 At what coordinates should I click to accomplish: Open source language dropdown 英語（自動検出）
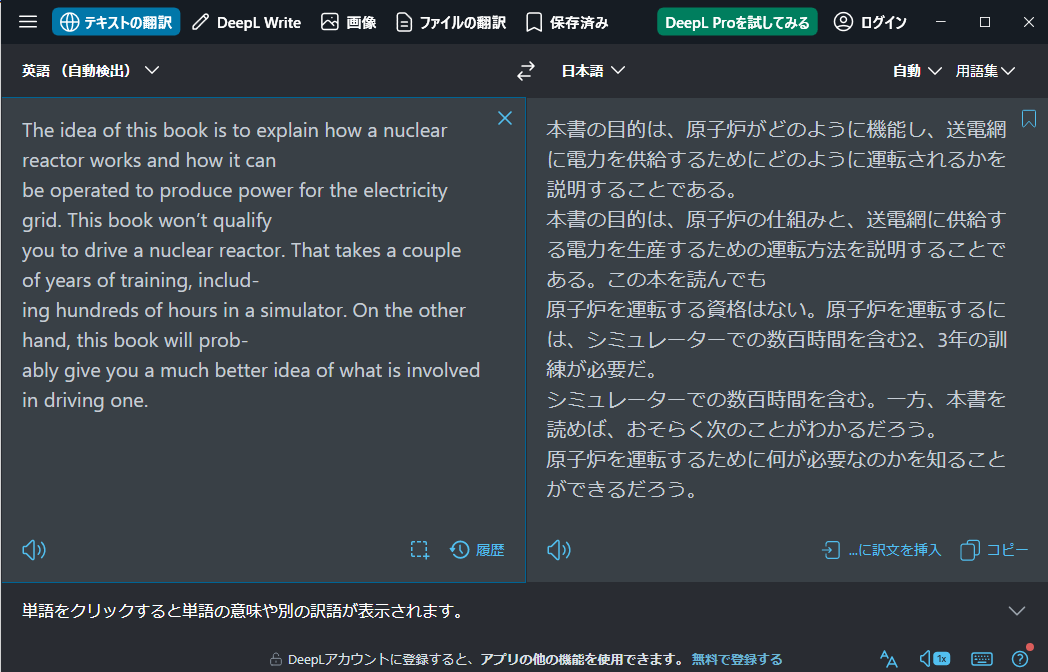point(90,70)
